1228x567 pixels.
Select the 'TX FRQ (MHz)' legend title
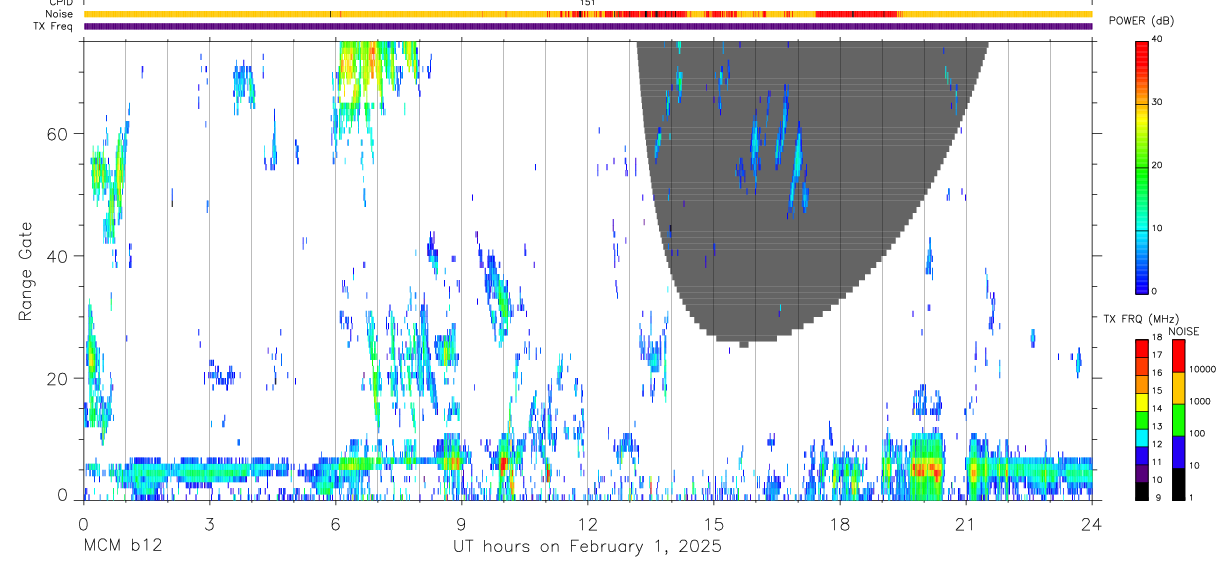(1141, 319)
